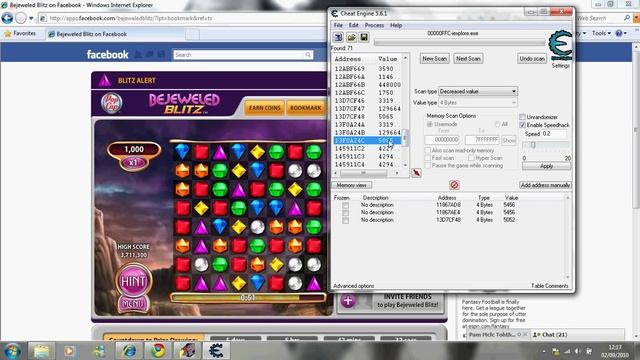Click the red arrow add-to-list icon
Screen dimensions: 640x360
[x=416, y=173]
